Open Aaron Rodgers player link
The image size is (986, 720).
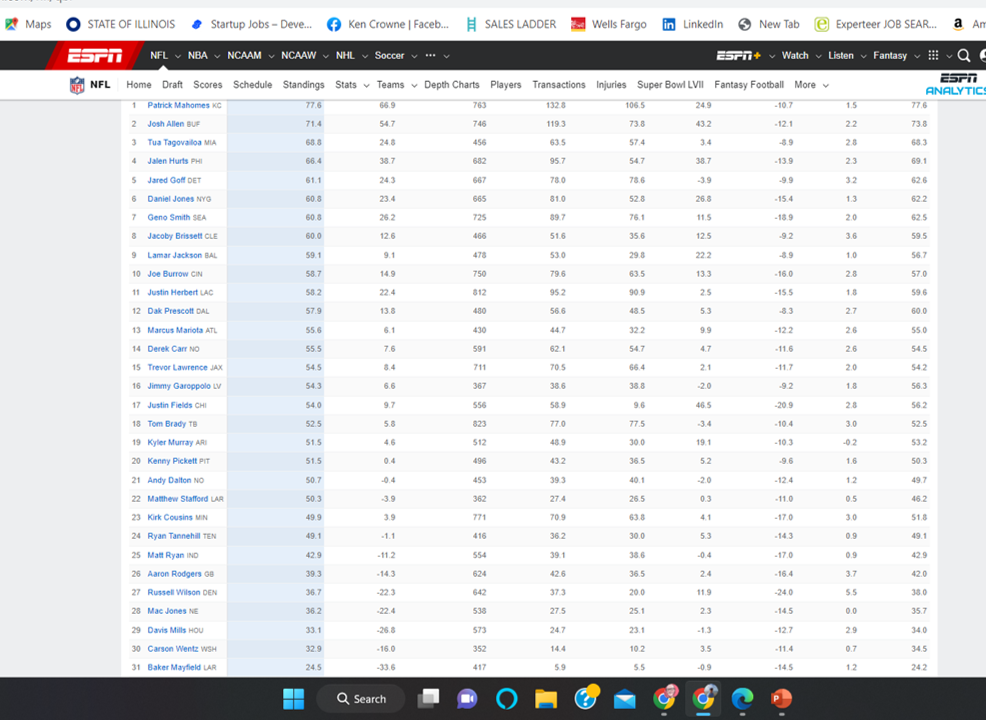pos(175,573)
